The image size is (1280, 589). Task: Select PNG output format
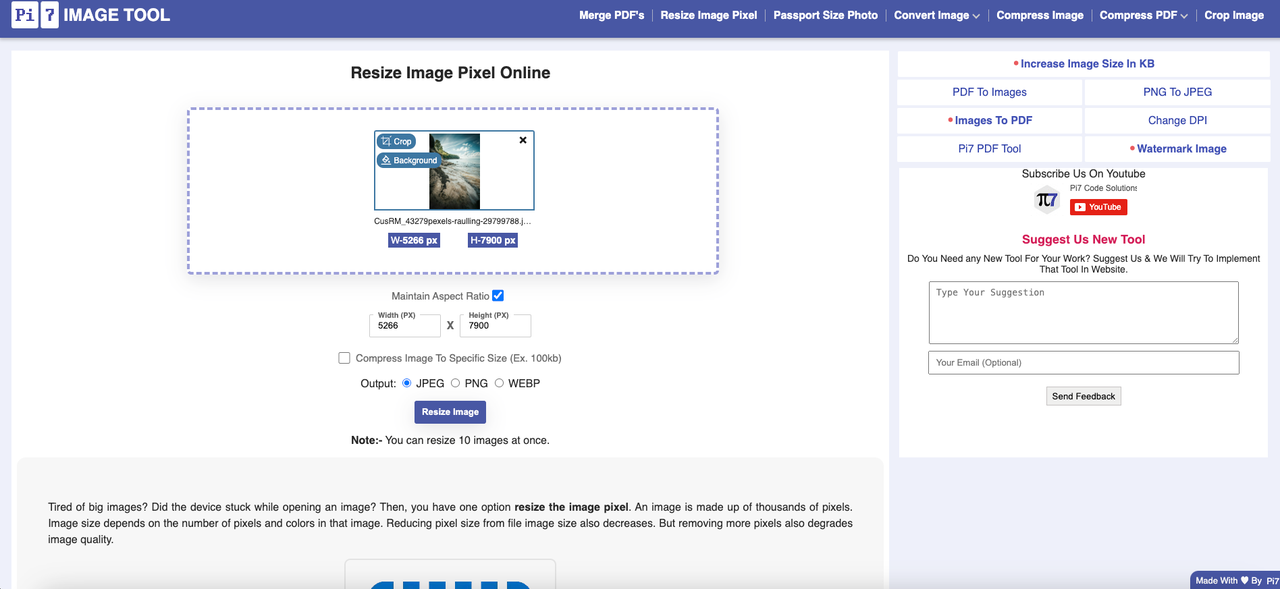pyautogui.click(x=455, y=383)
